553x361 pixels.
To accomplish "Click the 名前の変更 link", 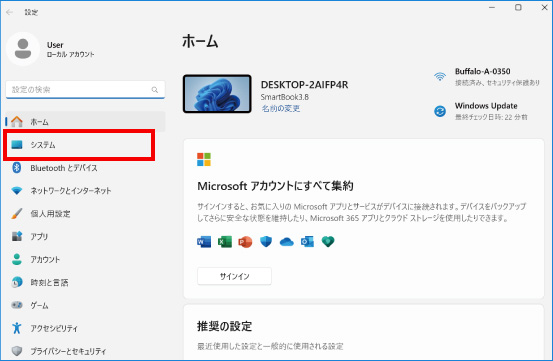I will pos(281,109).
